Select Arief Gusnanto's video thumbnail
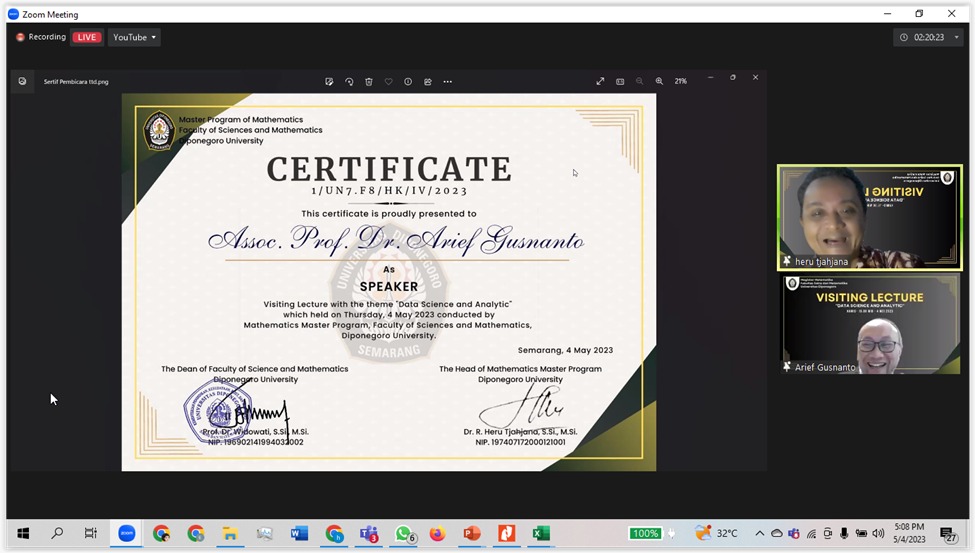 (869, 324)
